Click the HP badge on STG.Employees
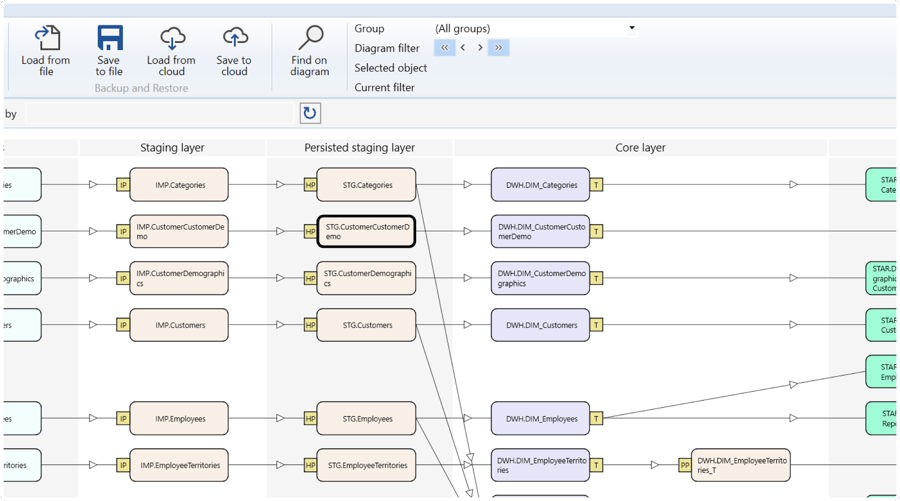 310,418
